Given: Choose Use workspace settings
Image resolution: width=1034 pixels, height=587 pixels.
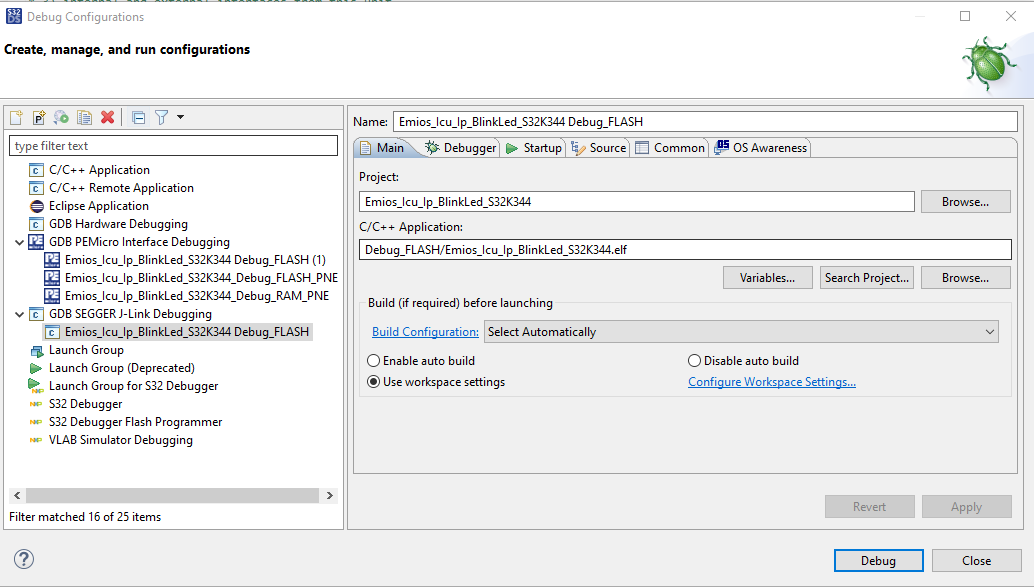Looking at the screenshot, I should pos(374,381).
